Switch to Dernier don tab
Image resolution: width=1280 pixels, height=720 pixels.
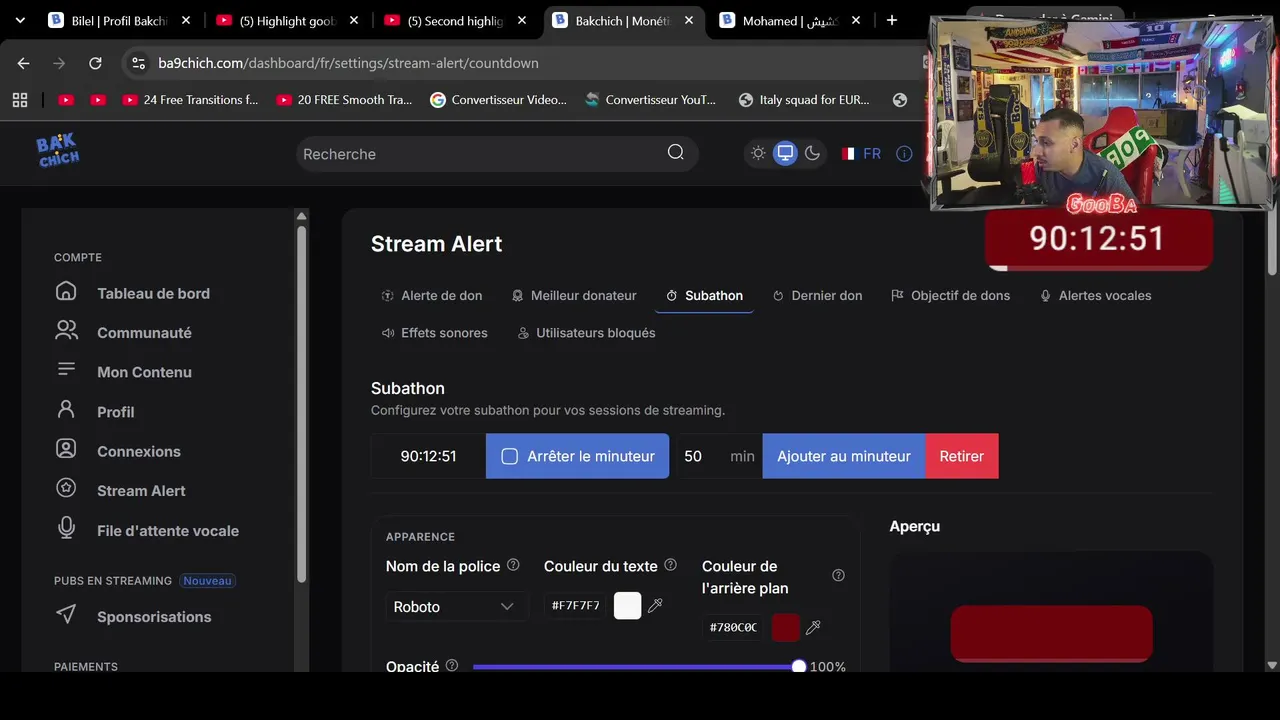(817, 296)
